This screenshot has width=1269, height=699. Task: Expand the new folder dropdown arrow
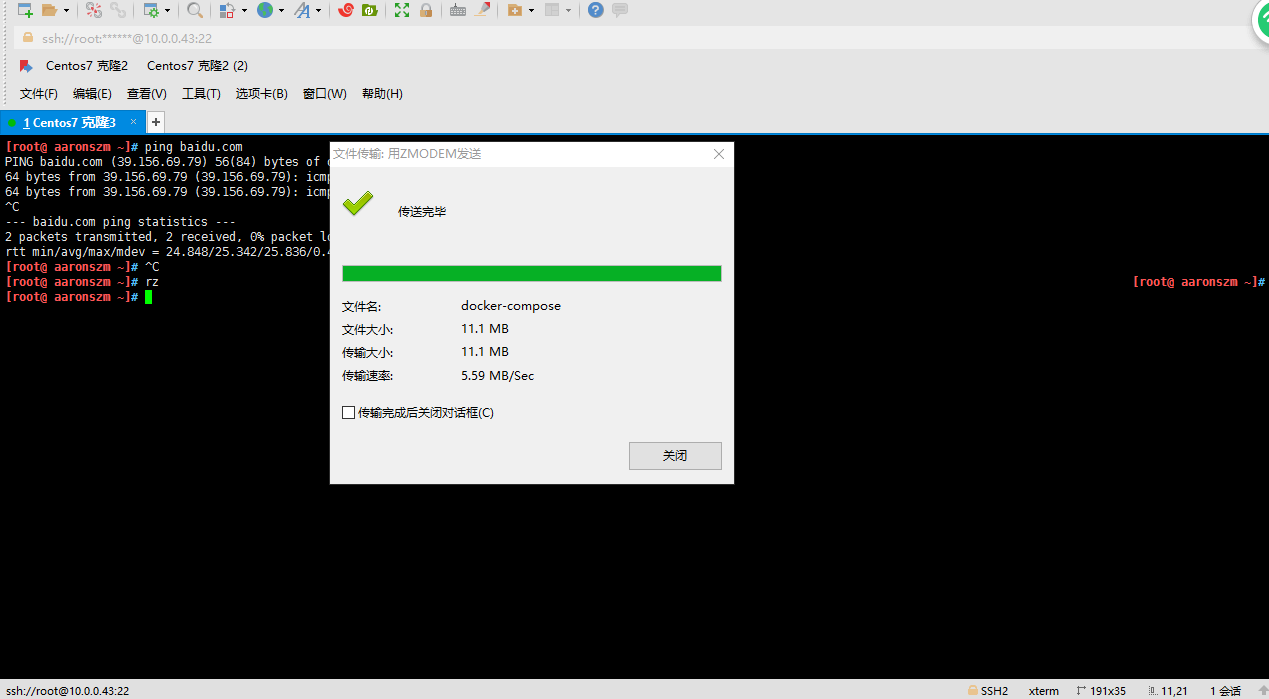531,10
